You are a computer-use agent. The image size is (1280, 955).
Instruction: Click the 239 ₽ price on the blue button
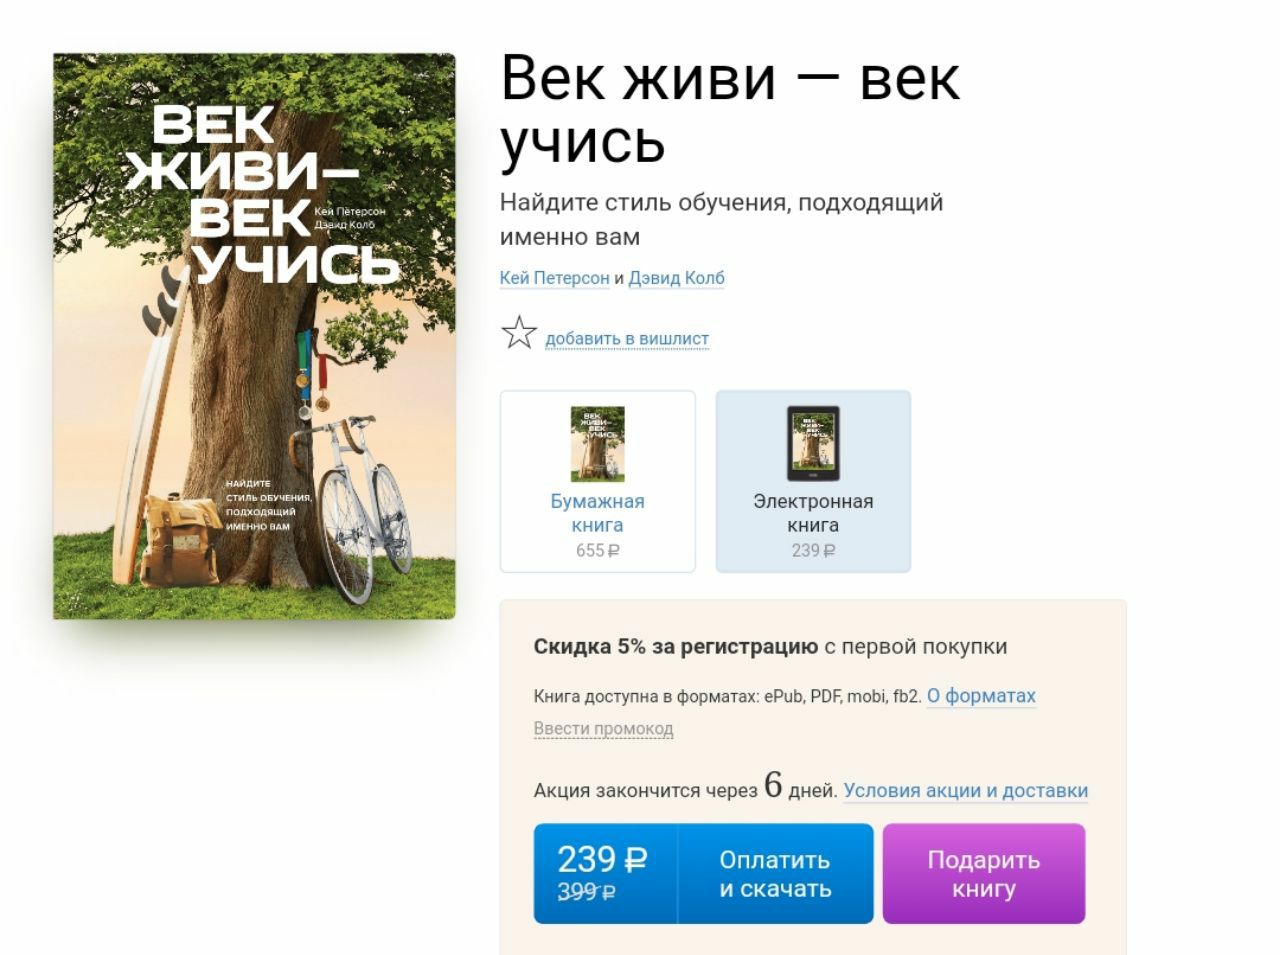click(602, 859)
